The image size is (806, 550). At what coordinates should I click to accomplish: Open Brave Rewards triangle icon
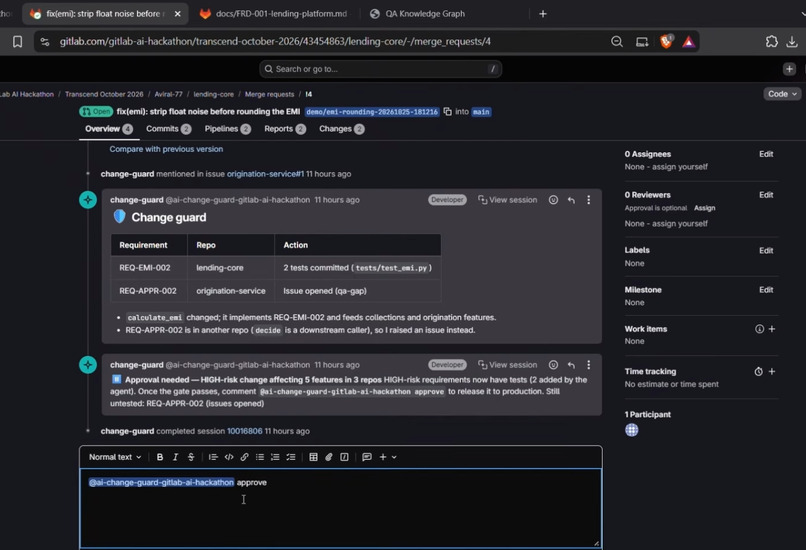click(x=689, y=42)
